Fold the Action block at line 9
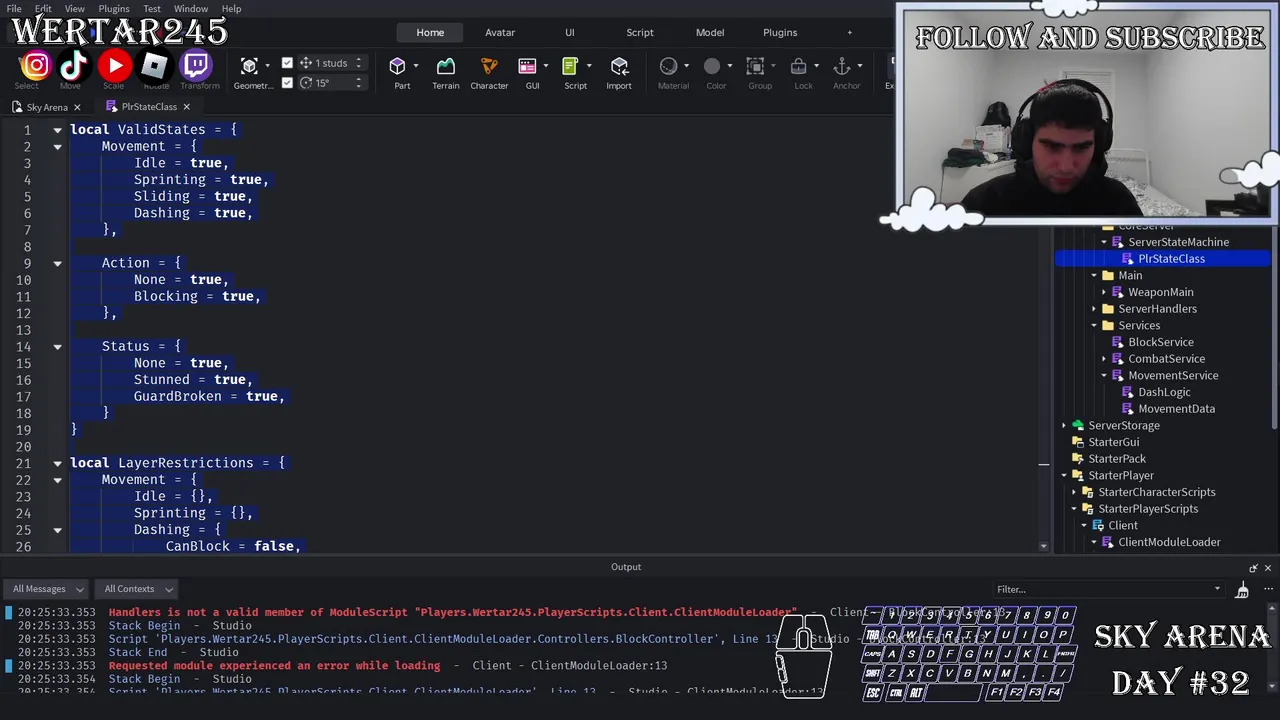The height and width of the screenshot is (720, 1280). click(x=57, y=263)
